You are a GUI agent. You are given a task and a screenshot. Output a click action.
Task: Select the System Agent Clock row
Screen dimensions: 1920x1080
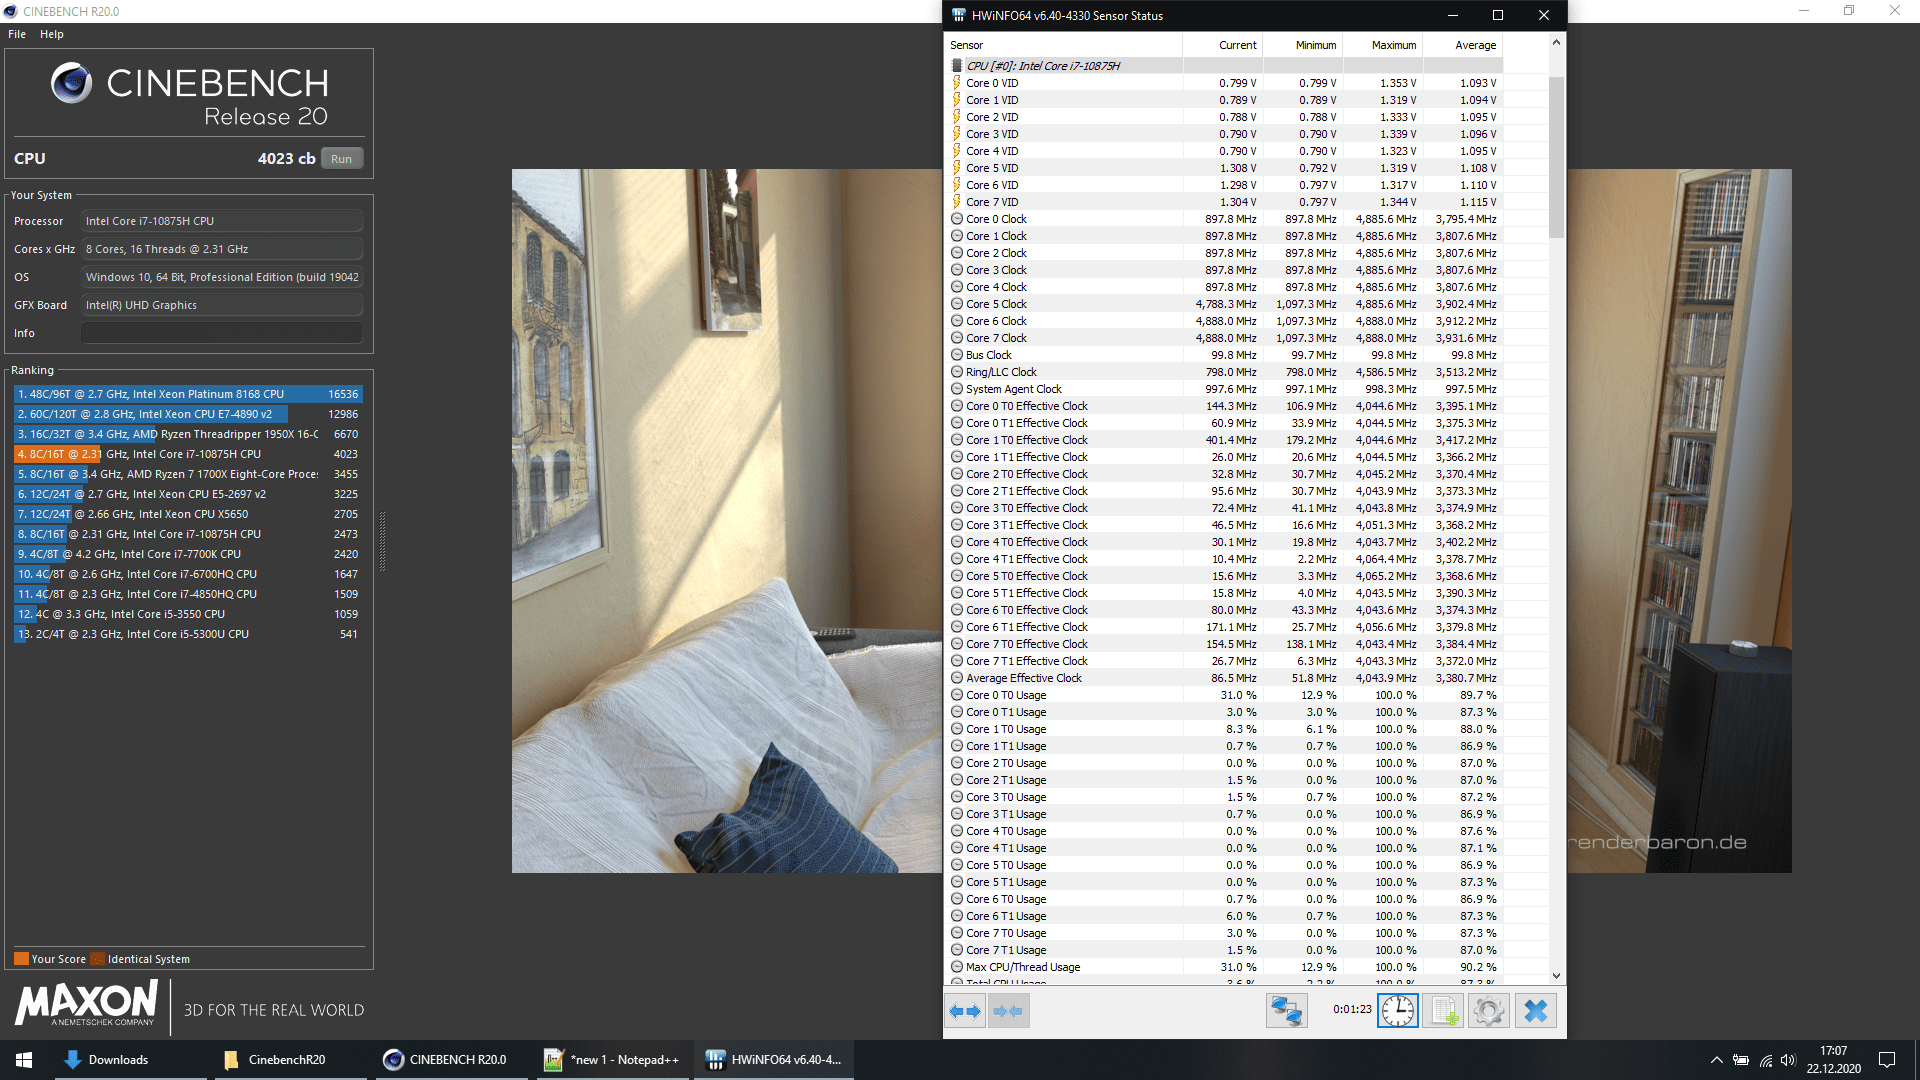click(1224, 389)
